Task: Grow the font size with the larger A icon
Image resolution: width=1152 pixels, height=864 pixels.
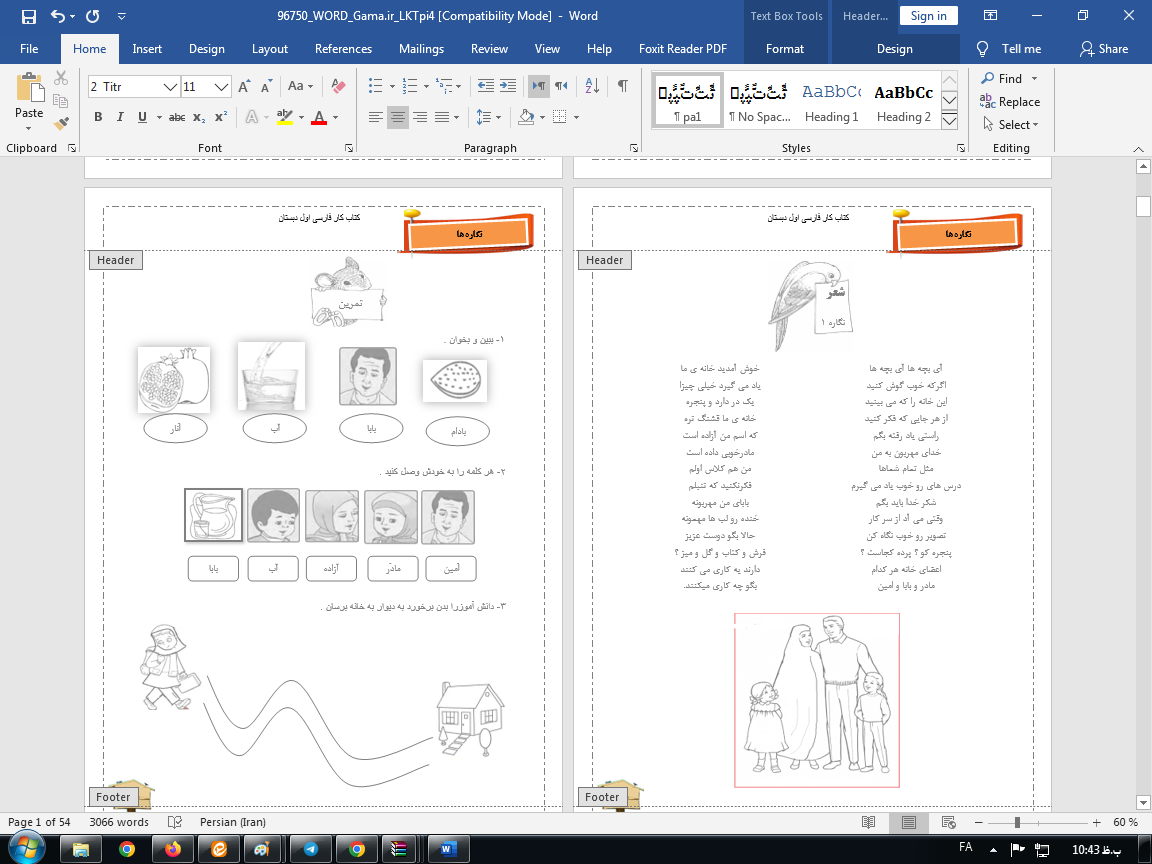Action: pos(245,86)
